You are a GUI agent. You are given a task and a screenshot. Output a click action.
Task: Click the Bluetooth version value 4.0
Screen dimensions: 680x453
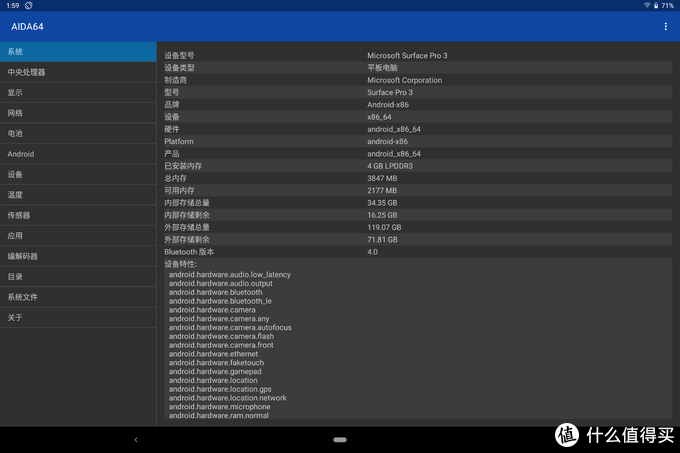[372, 252]
